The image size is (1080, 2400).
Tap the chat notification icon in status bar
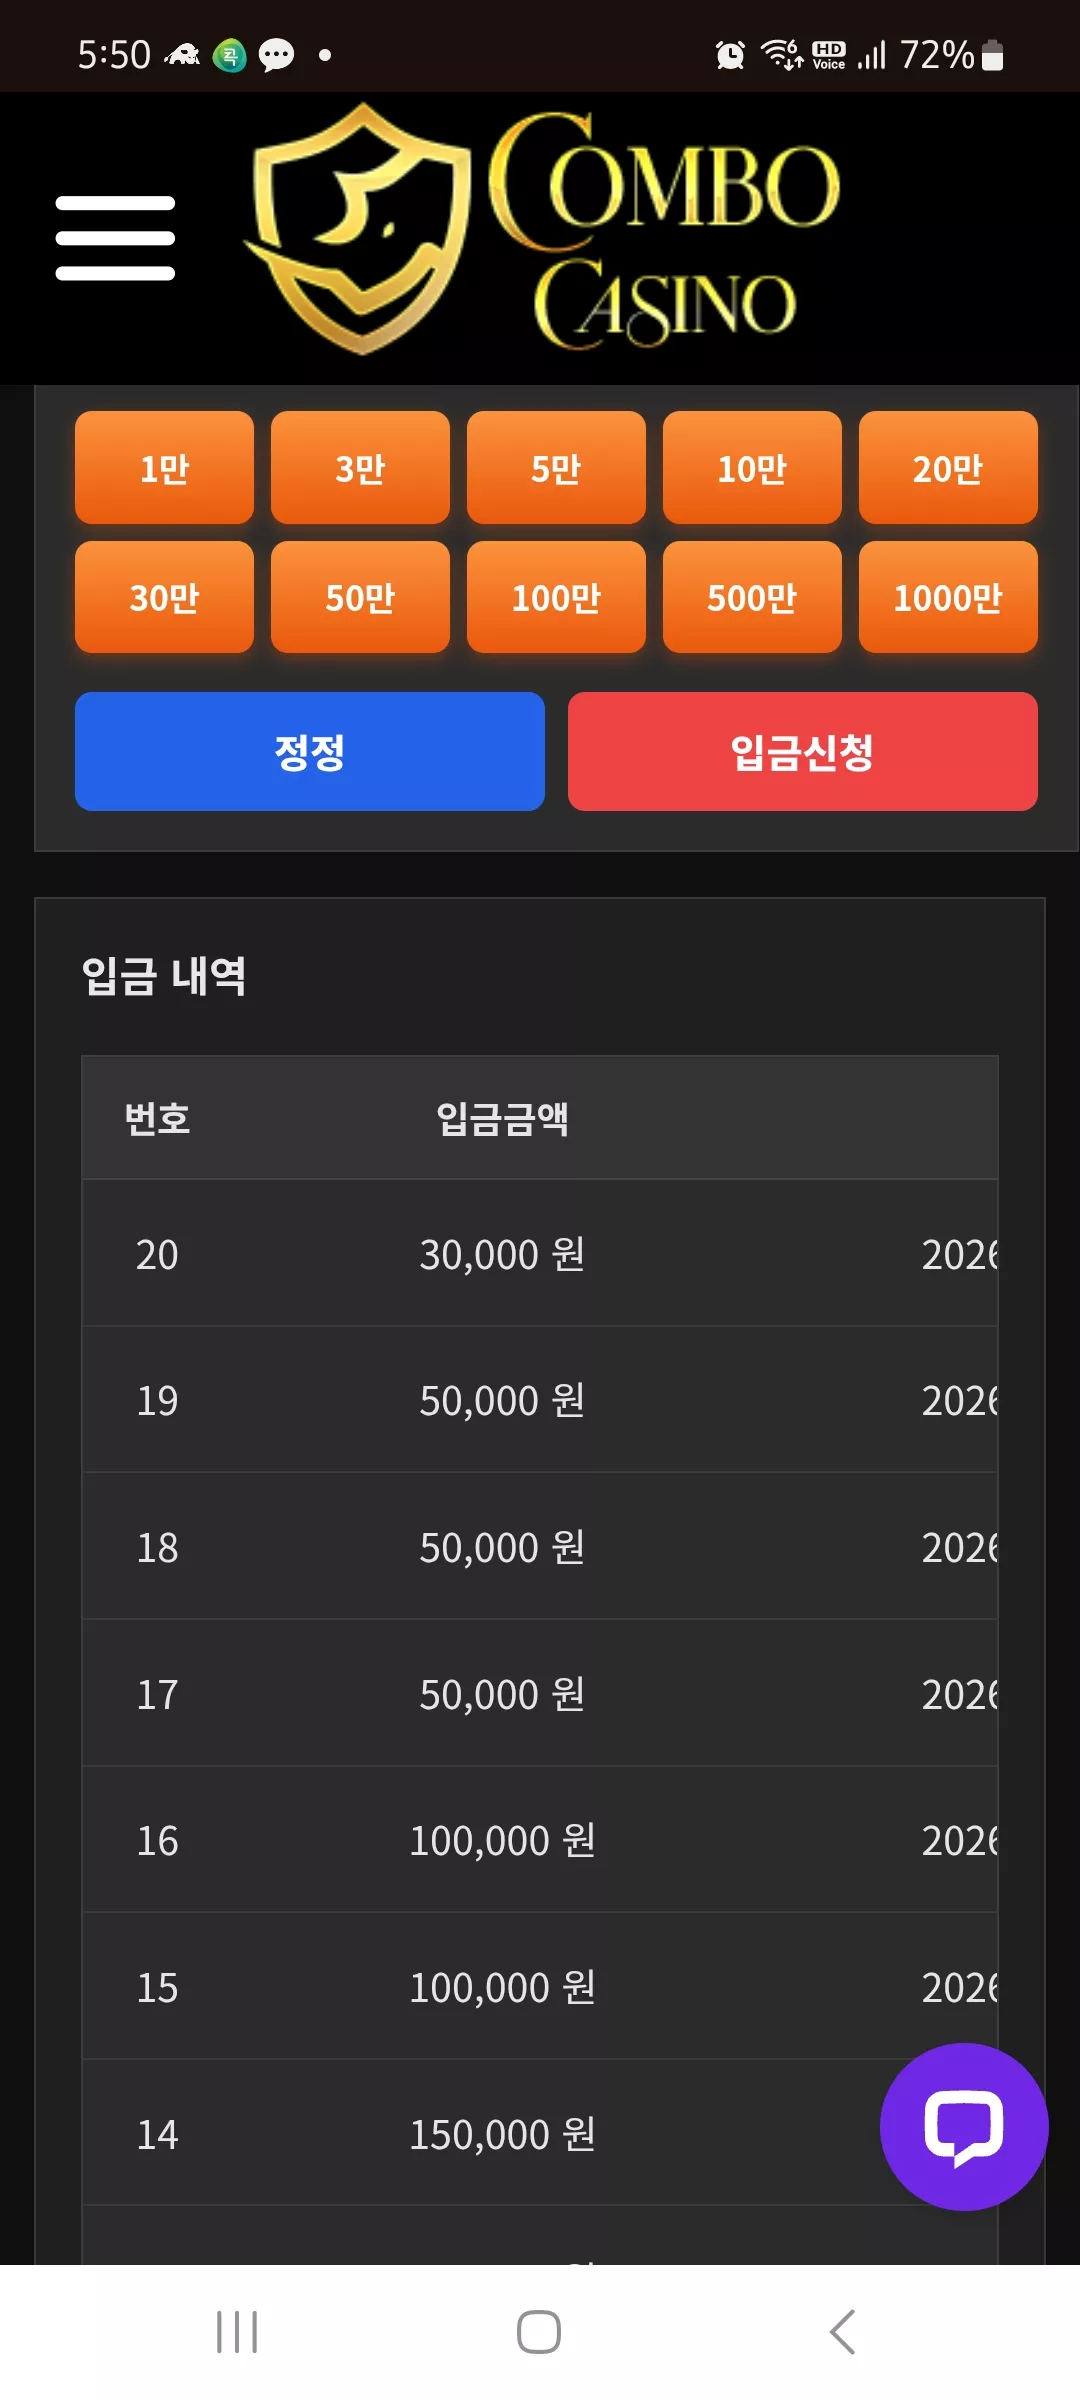pyautogui.click(x=276, y=55)
